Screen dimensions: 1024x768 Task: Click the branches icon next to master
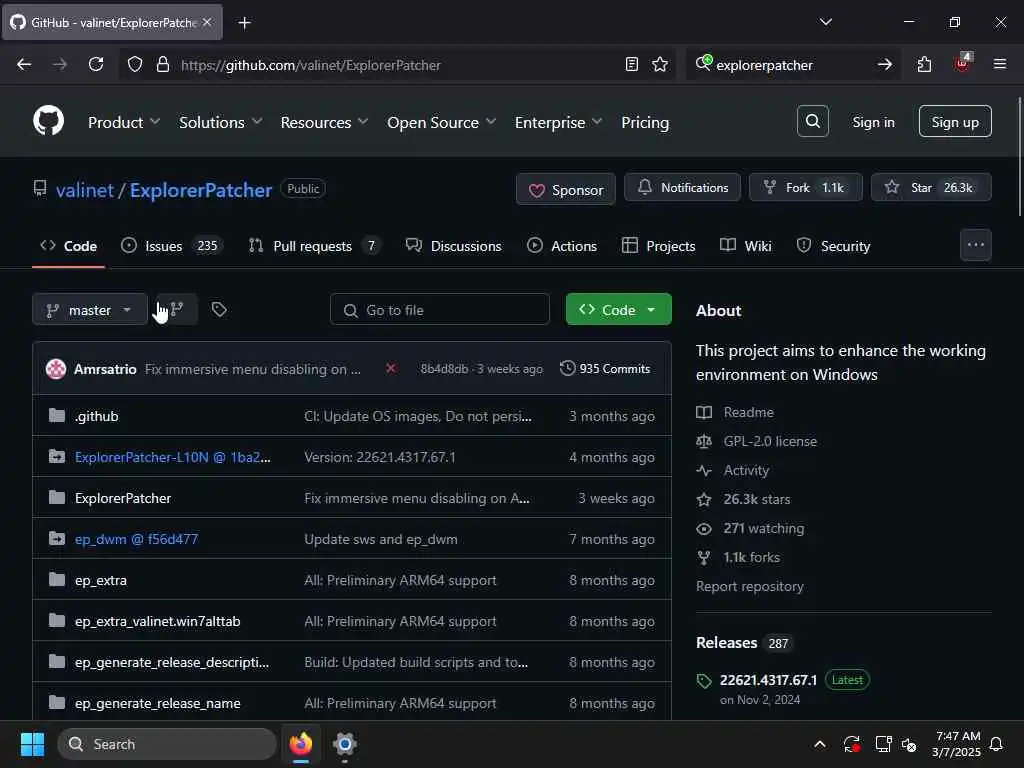[176, 309]
